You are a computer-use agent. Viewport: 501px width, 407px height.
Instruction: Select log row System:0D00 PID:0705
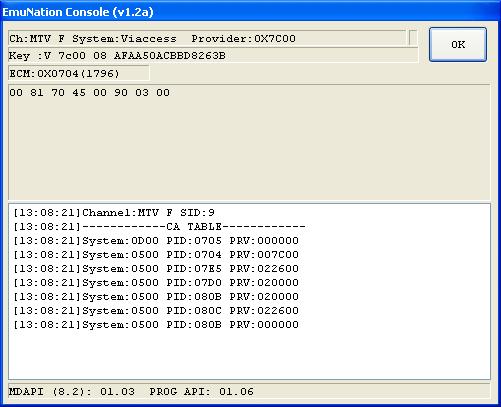[x=156, y=241]
